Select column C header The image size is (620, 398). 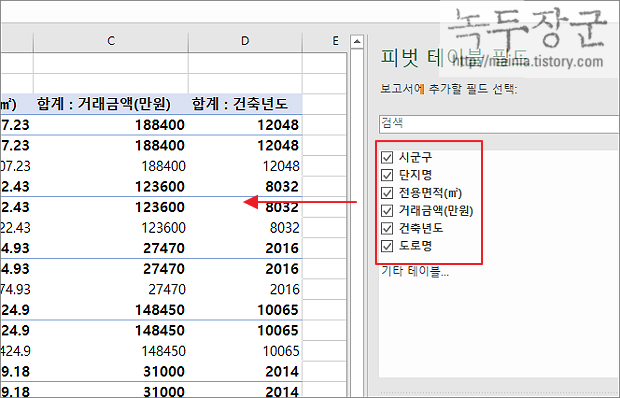111,41
